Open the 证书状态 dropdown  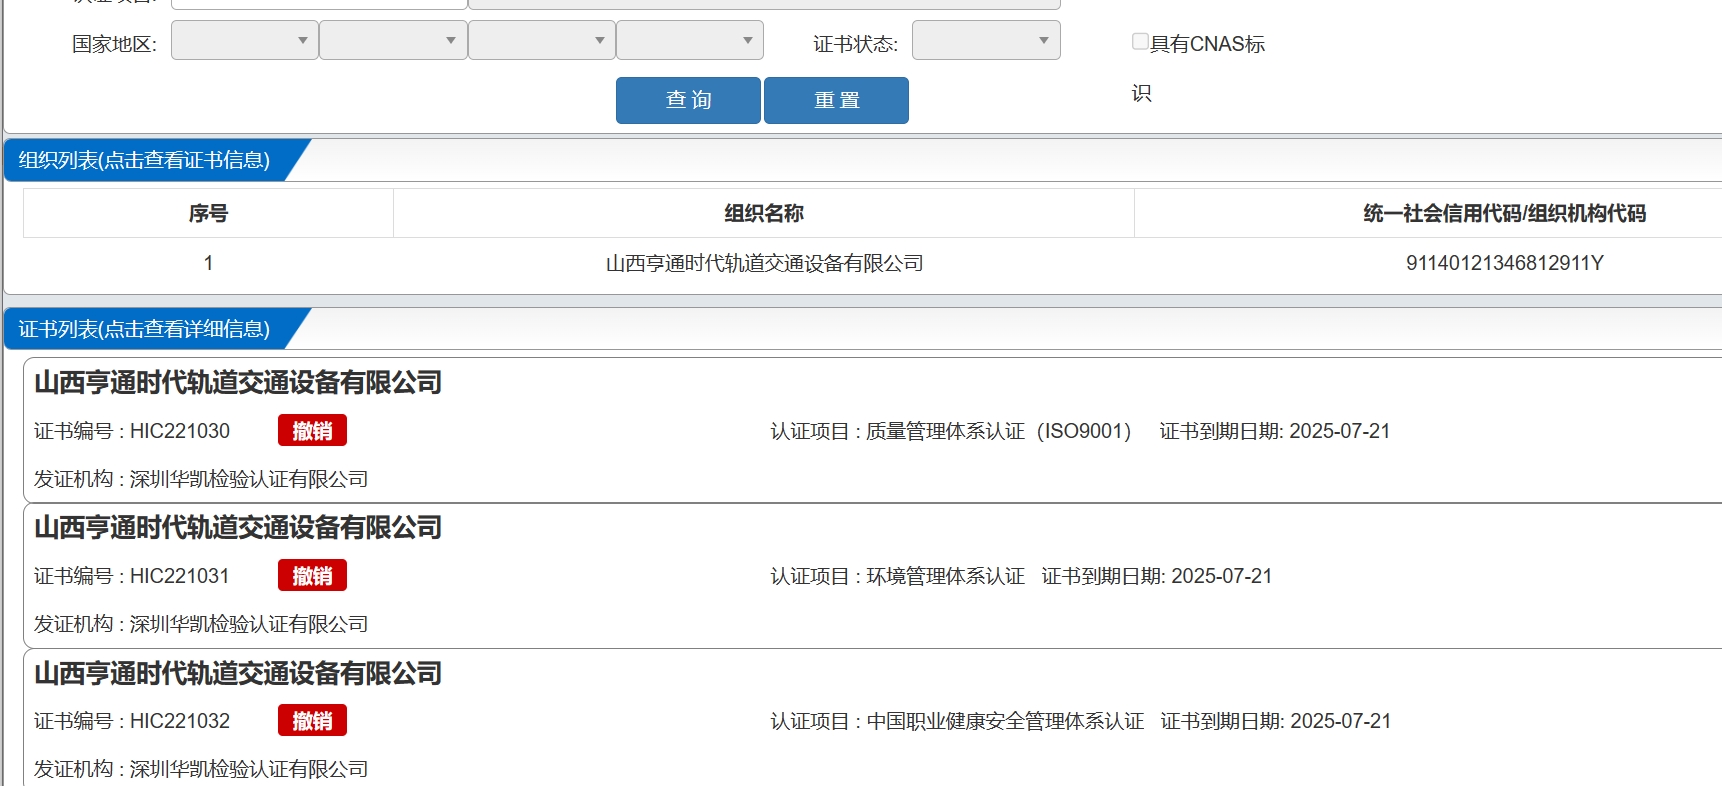[986, 41]
